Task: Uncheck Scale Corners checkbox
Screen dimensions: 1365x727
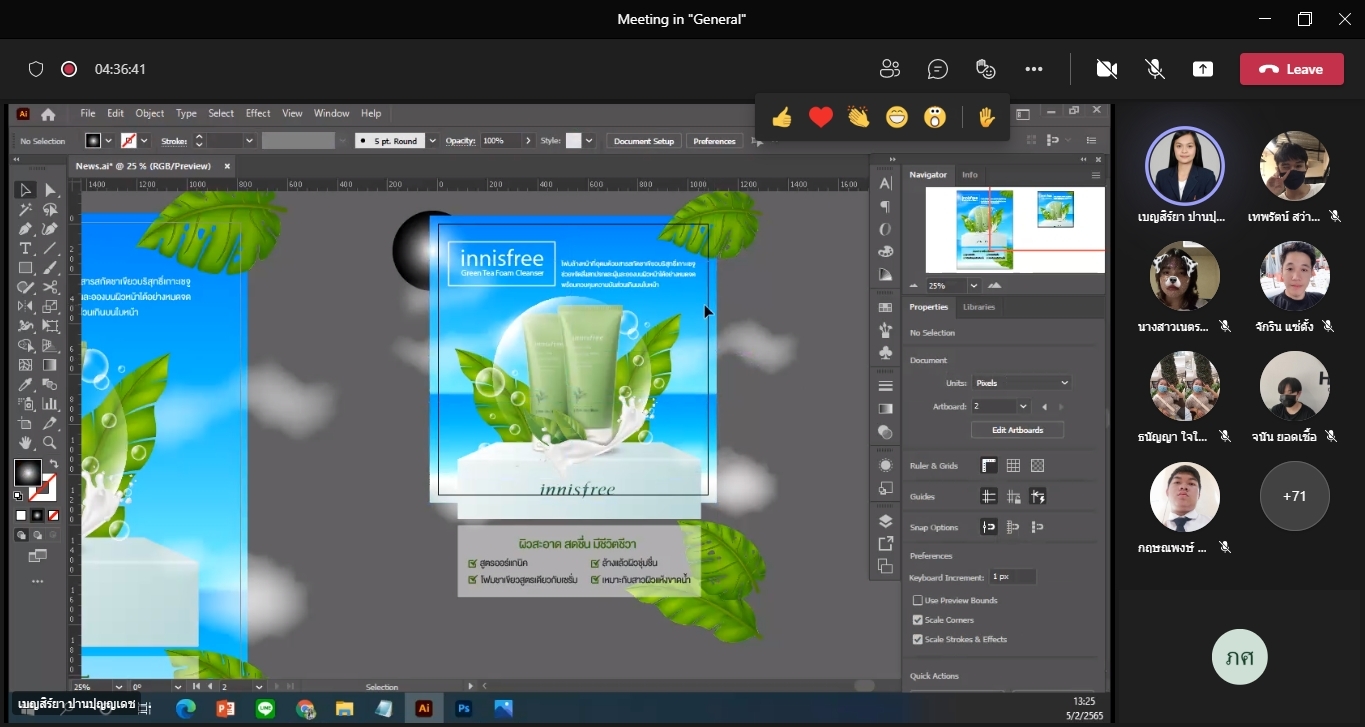Action: tap(918, 620)
